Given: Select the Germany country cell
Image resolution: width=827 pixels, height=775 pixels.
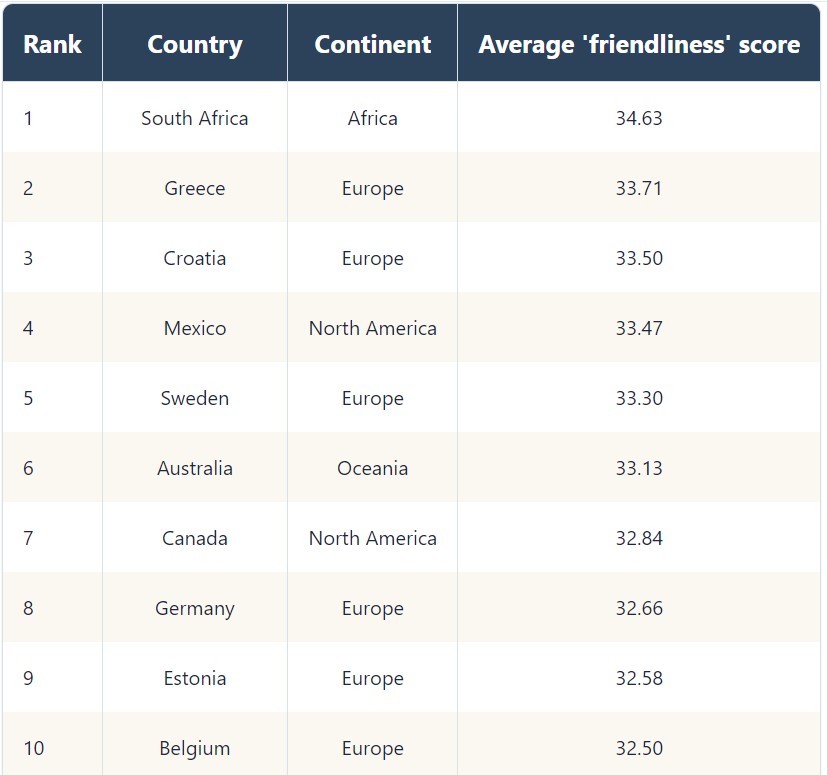Looking at the screenshot, I should [x=195, y=608].
